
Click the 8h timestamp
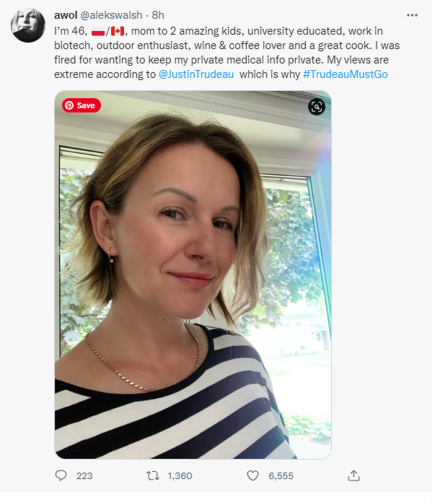(x=158, y=15)
